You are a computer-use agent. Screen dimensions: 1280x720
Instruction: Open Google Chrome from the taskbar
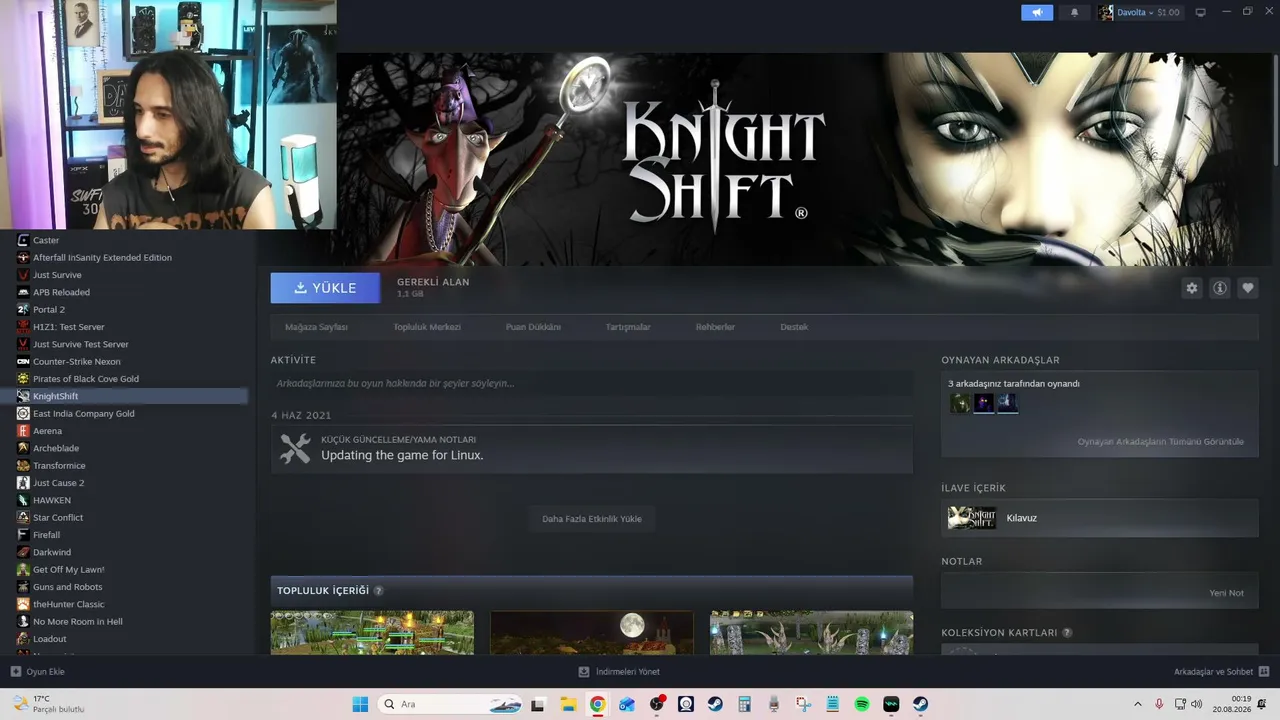[597, 704]
